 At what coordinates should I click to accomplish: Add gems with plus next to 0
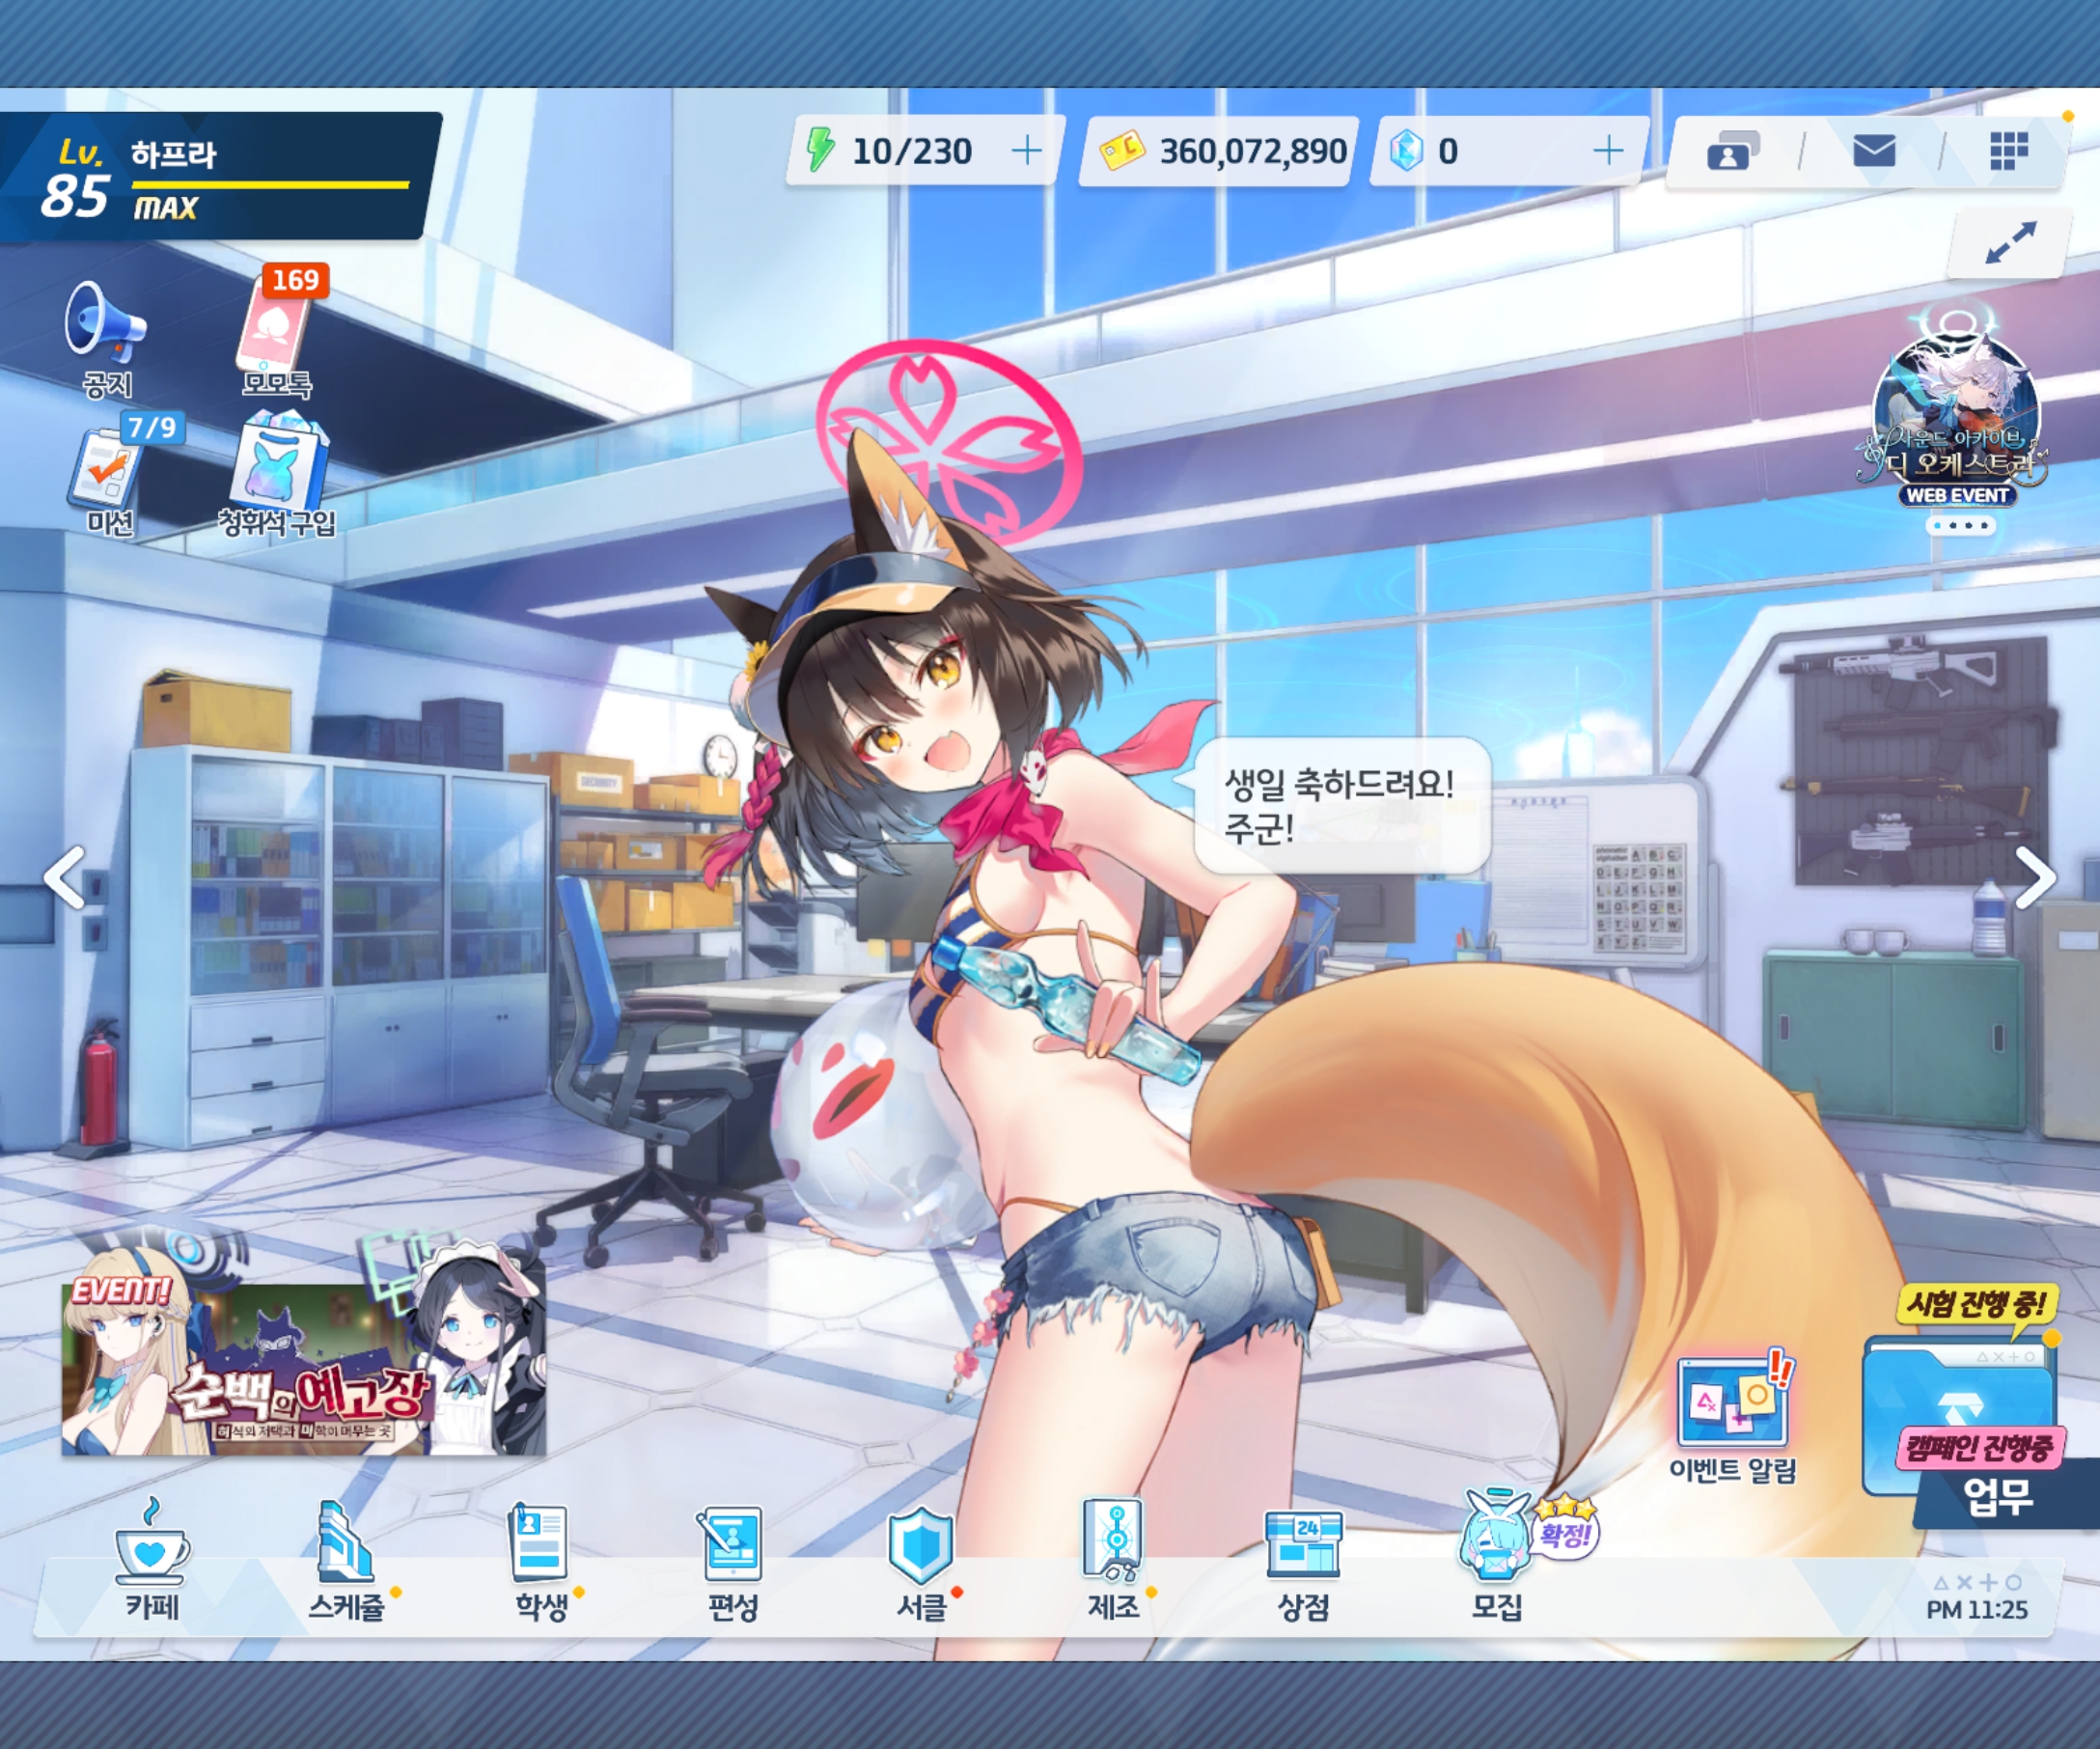[1607, 151]
